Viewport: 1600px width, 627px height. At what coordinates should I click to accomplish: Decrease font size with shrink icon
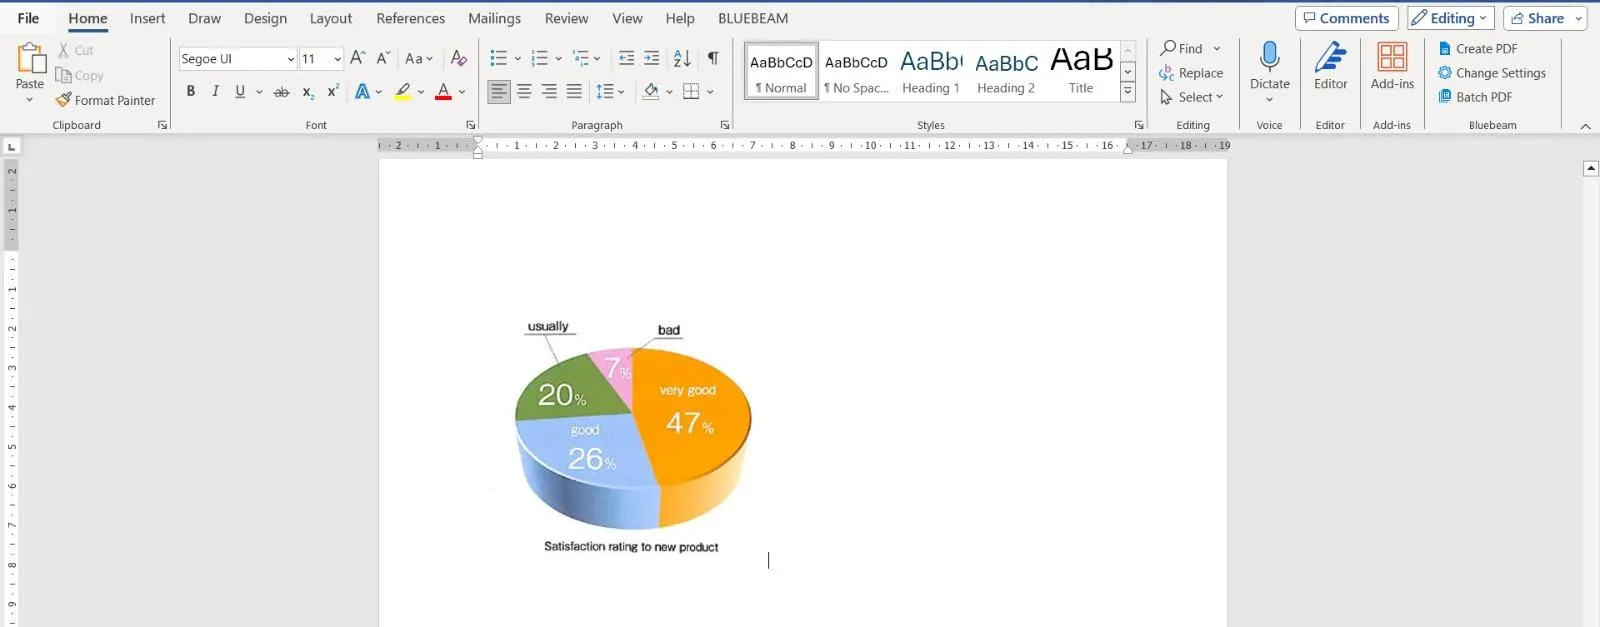tap(383, 58)
